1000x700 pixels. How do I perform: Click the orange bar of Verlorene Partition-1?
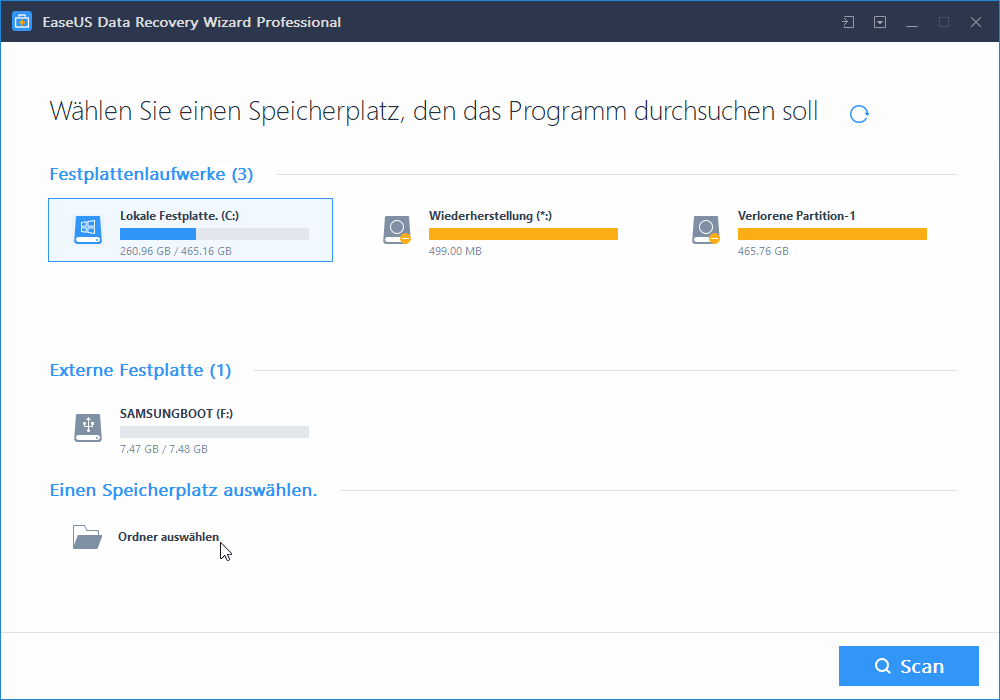click(832, 234)
